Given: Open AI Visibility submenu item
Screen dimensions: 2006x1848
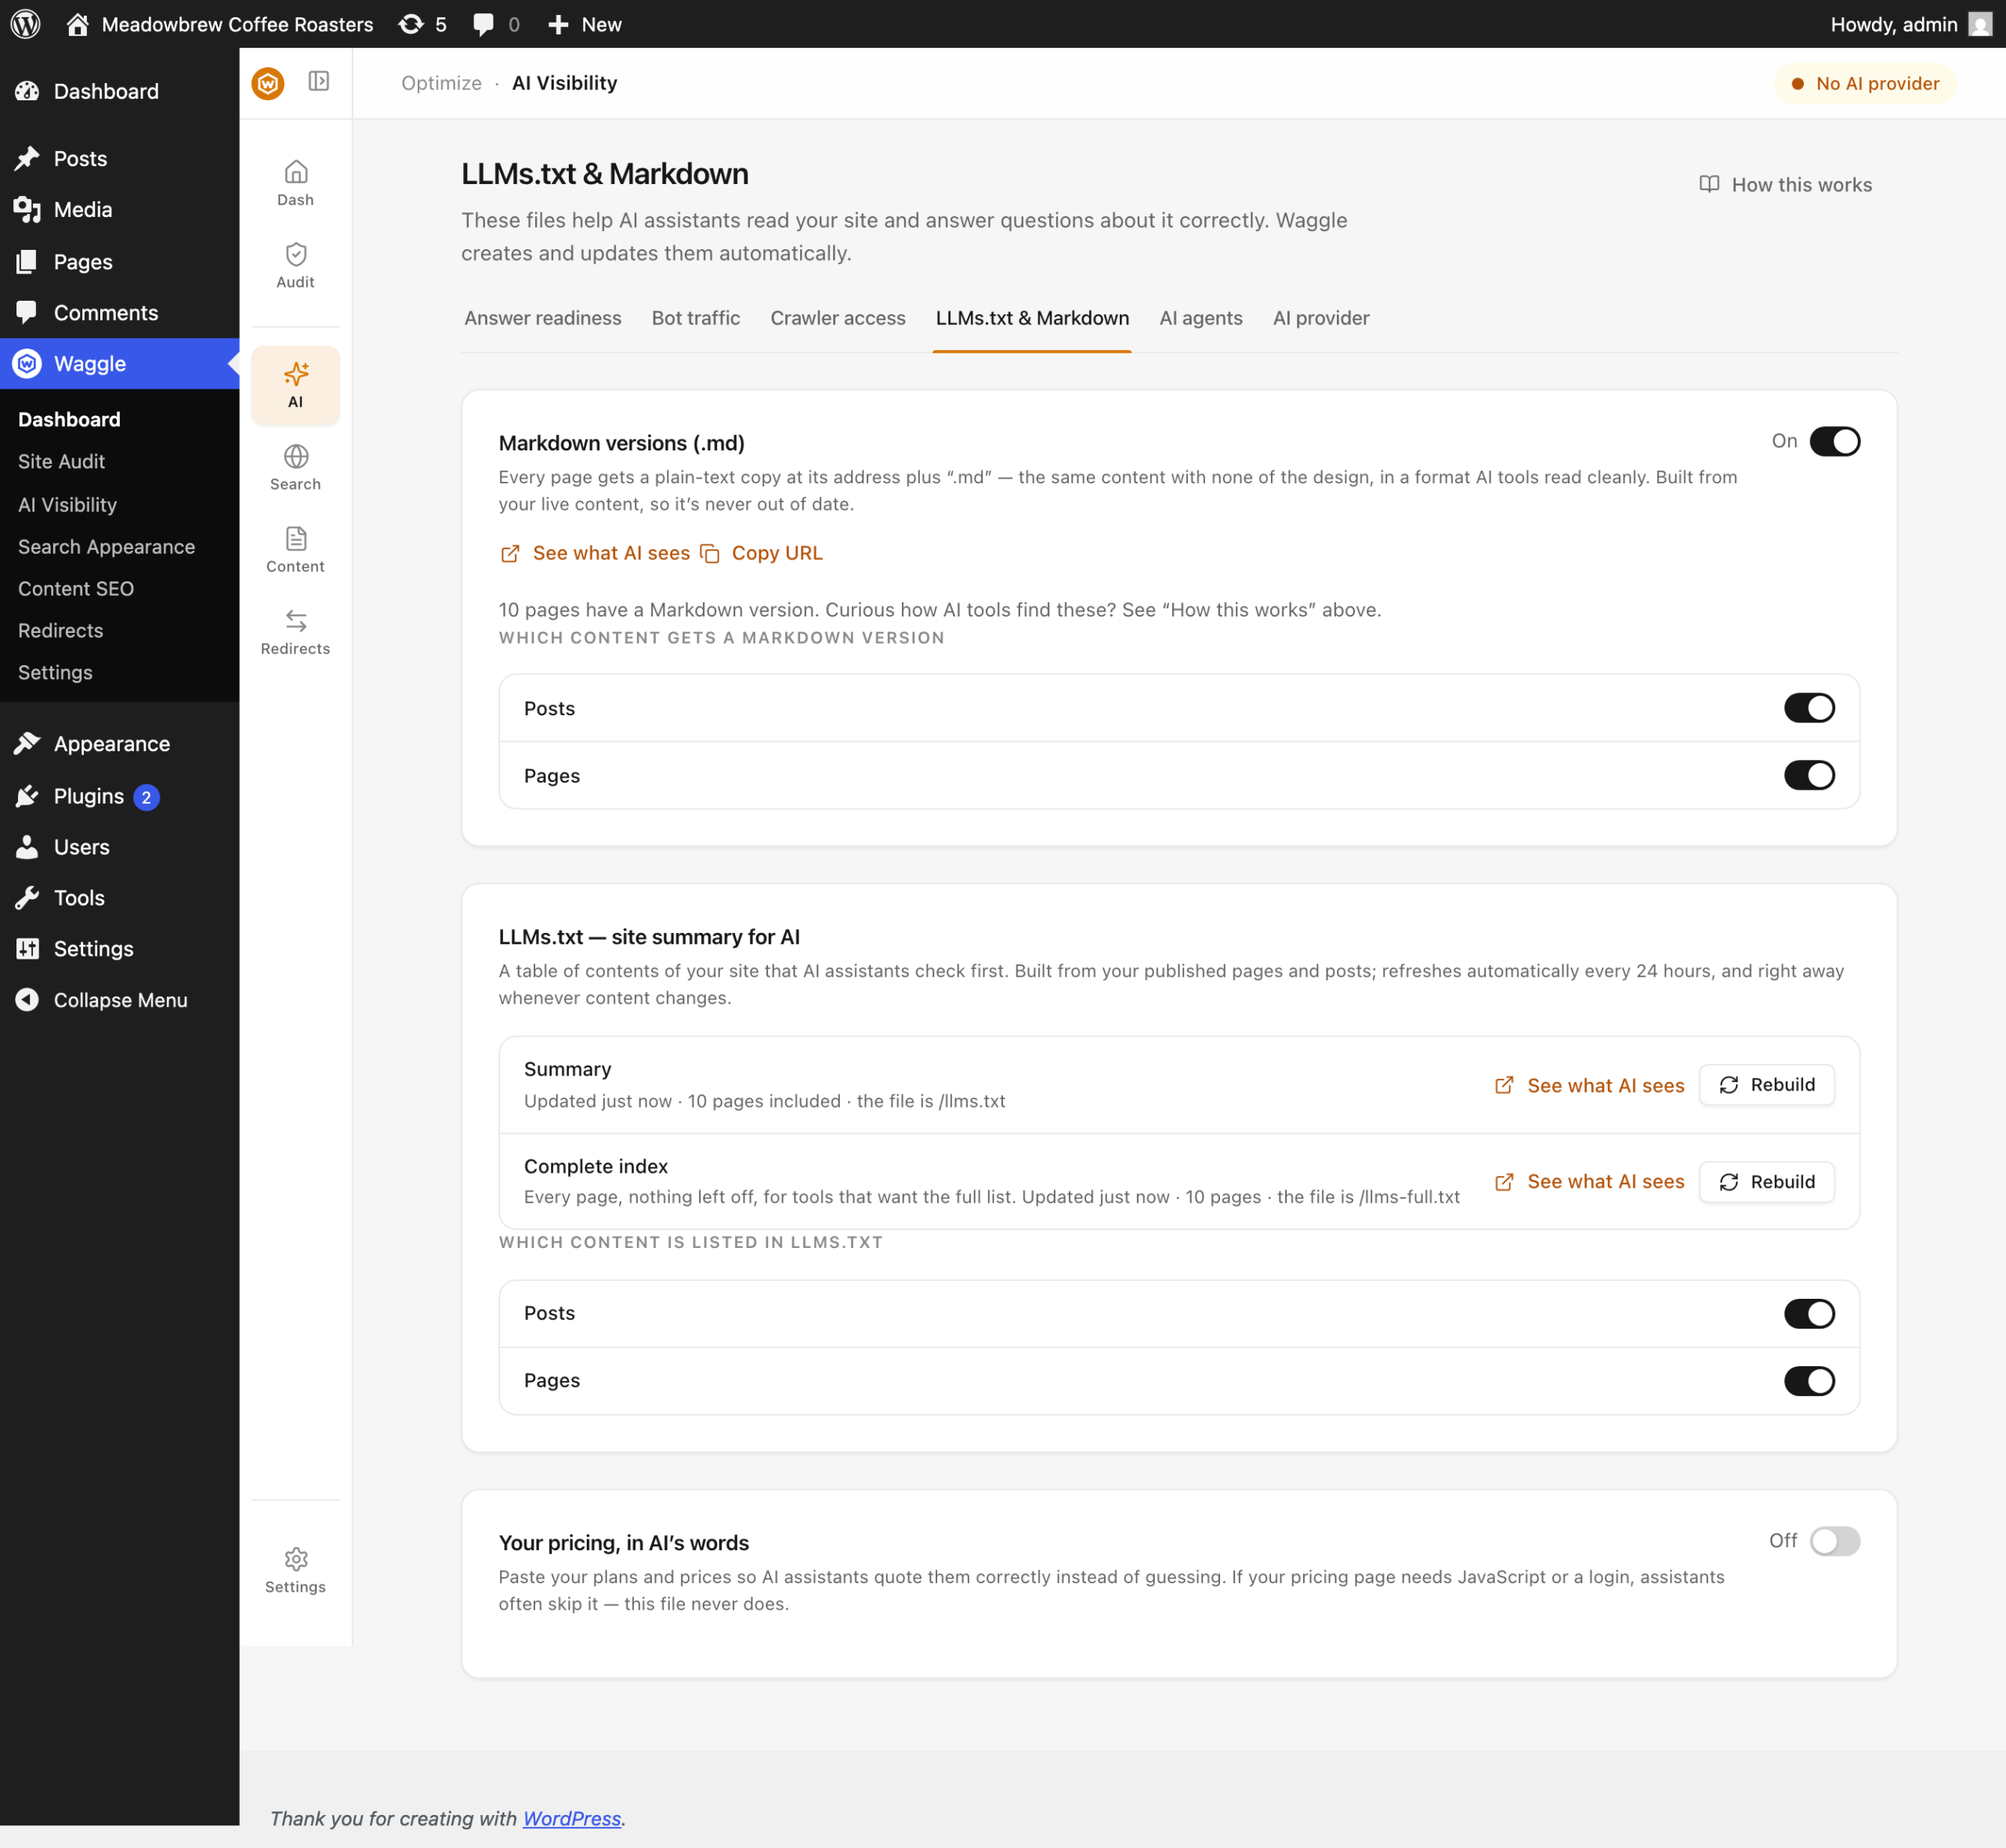Looking at the screenshot, I should tap(67, 505).
